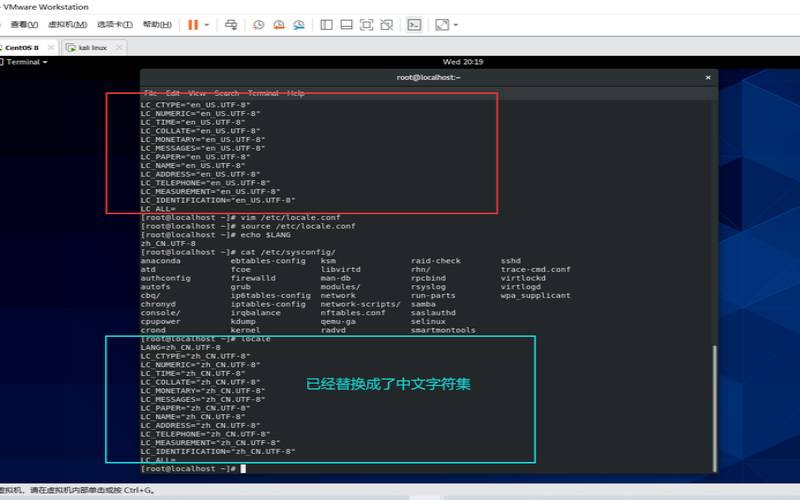Screen dimensions: 800x500
Task: Open the snapshot manager
Action: pyautogui.click(x=299, y=24)
